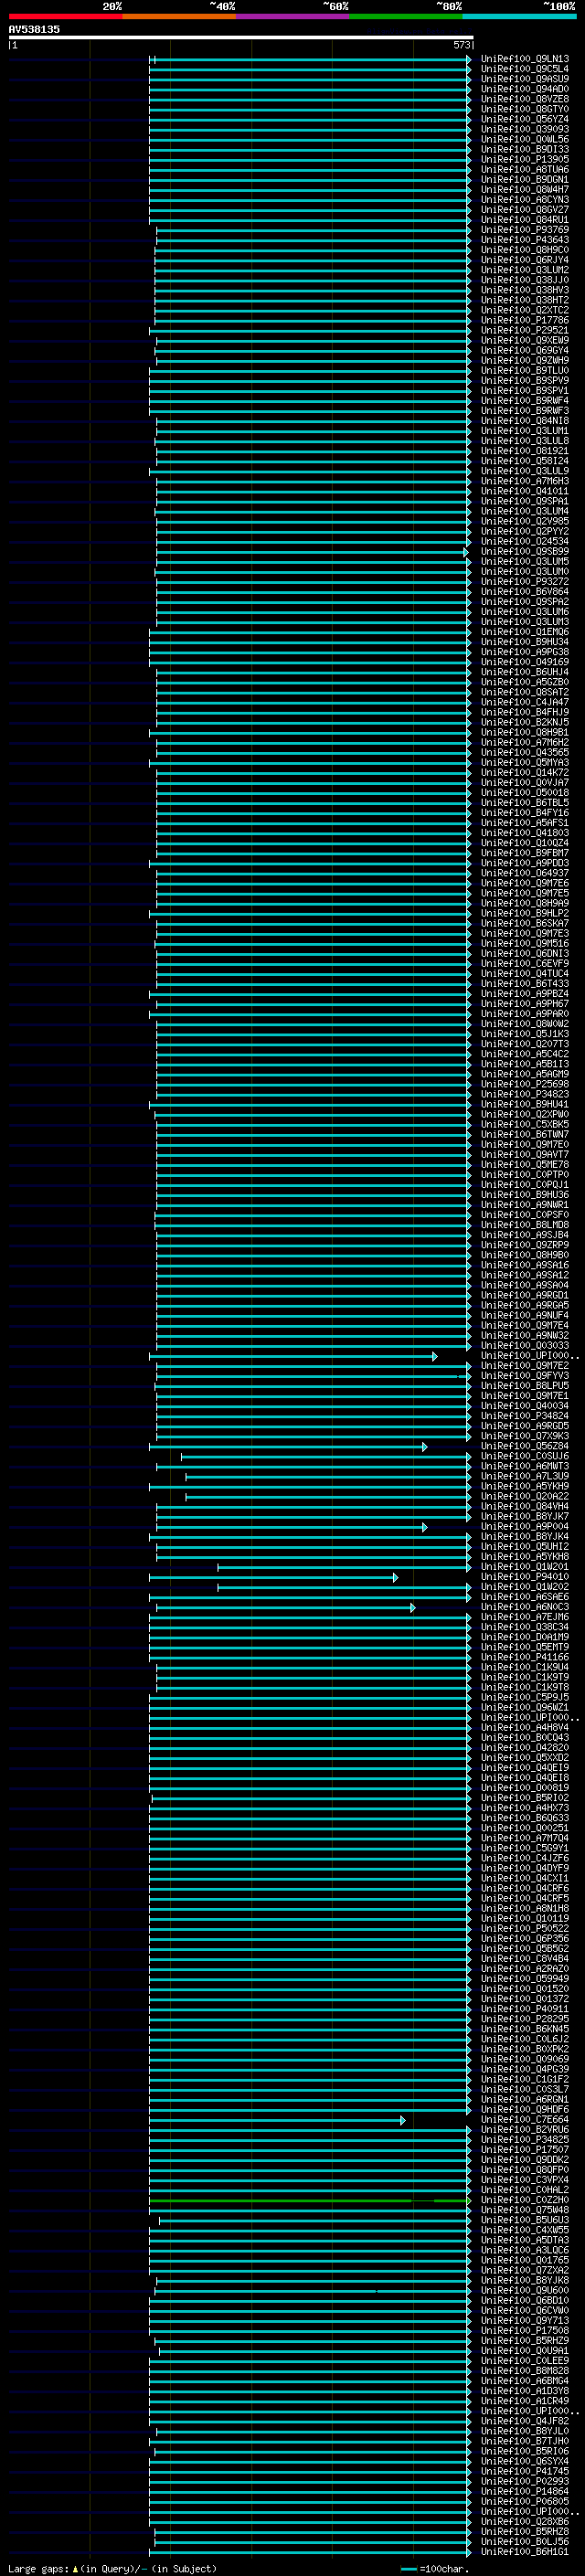Open hit UniRef100_Q8VZE8
Image resolution: width=585 pixels, height=2576 pixels.
[x=524, y=99]
